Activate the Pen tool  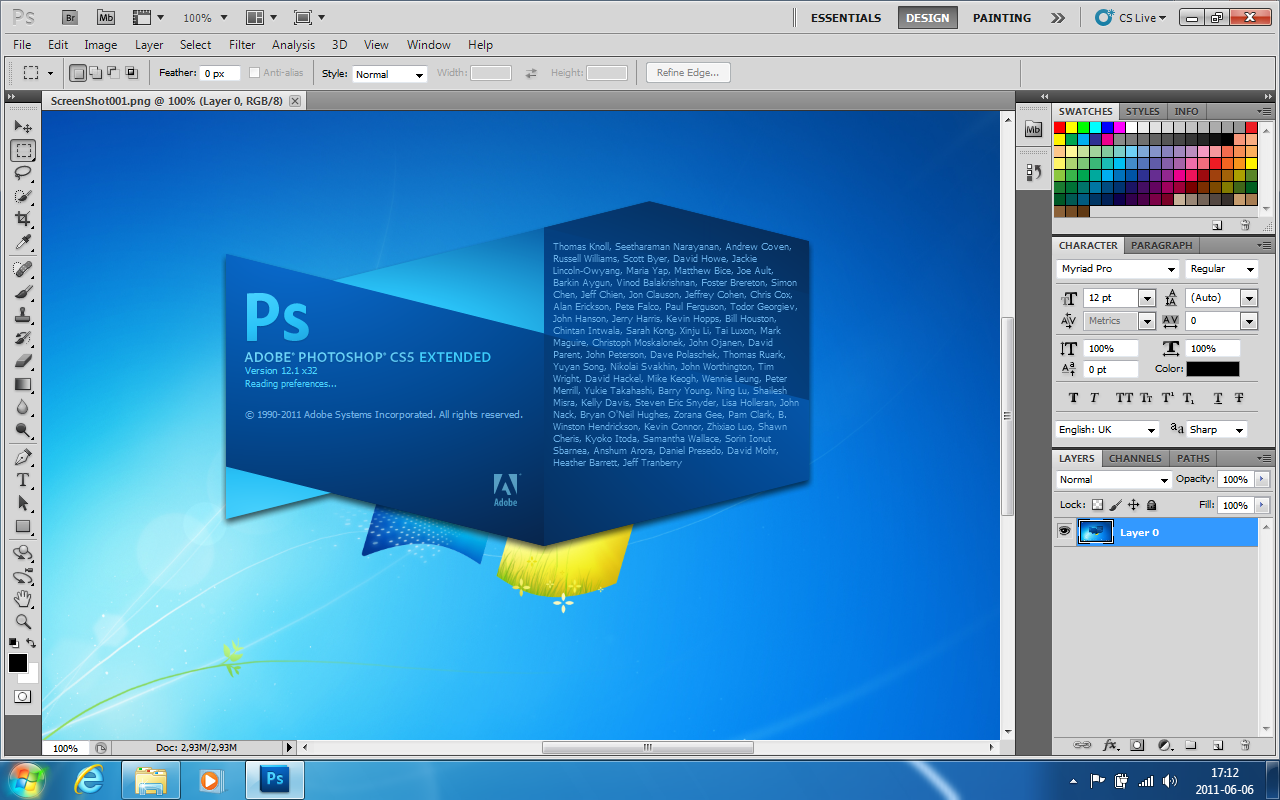(23, 457)
